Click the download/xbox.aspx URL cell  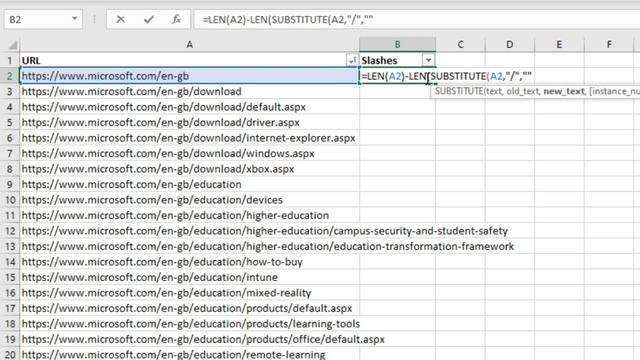[x=189, y=169]
